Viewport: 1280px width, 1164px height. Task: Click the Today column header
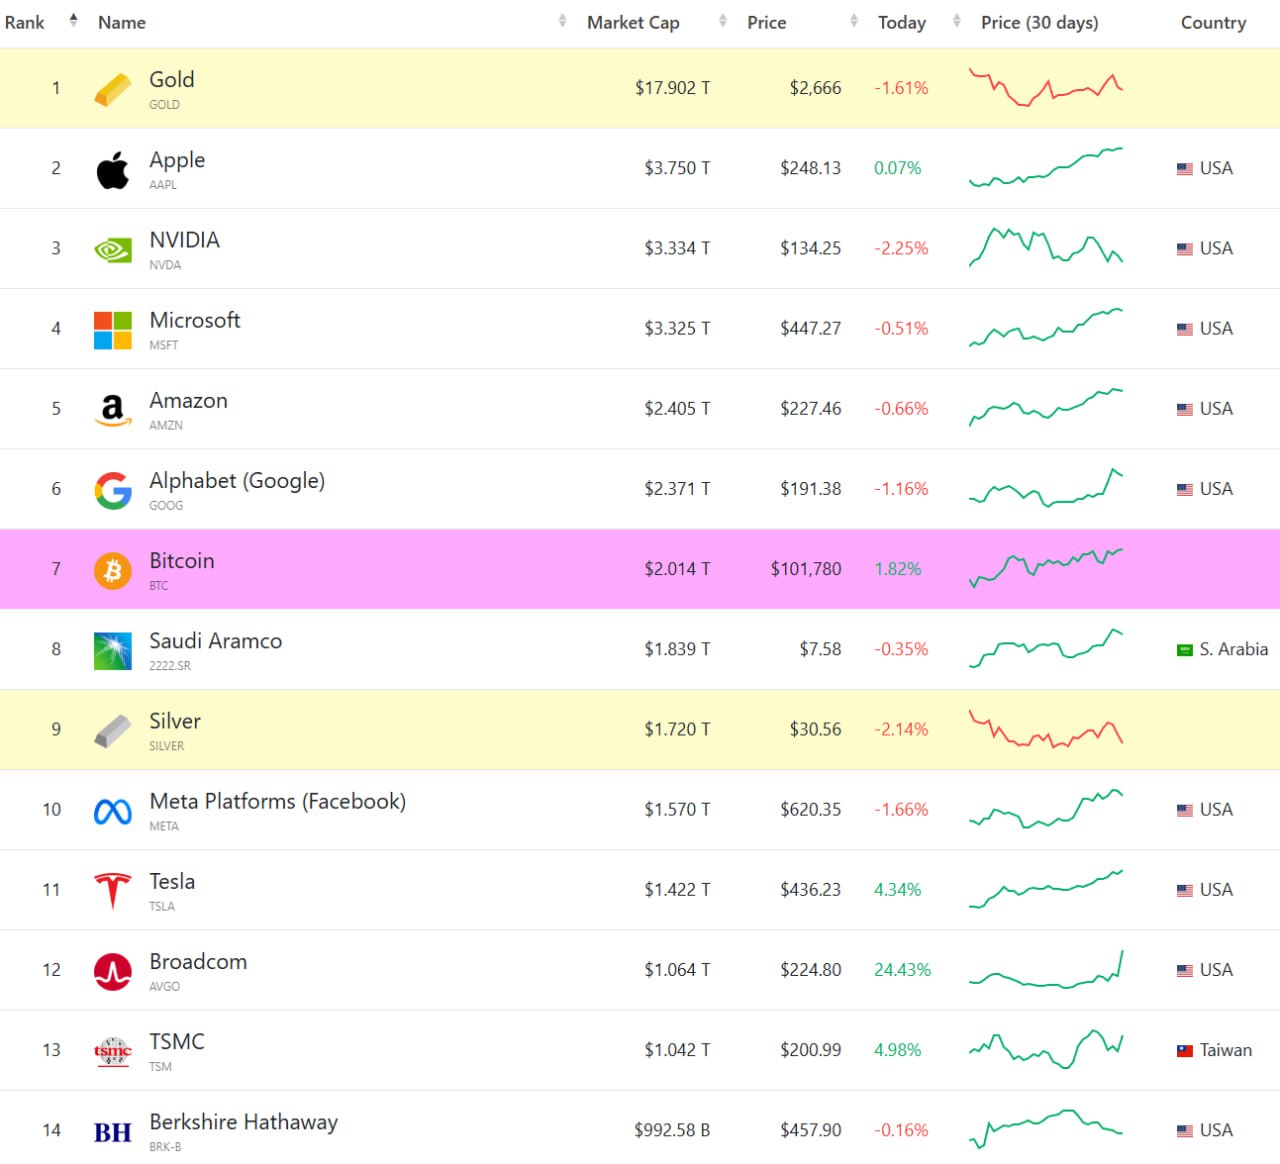(x=902, y=22)
